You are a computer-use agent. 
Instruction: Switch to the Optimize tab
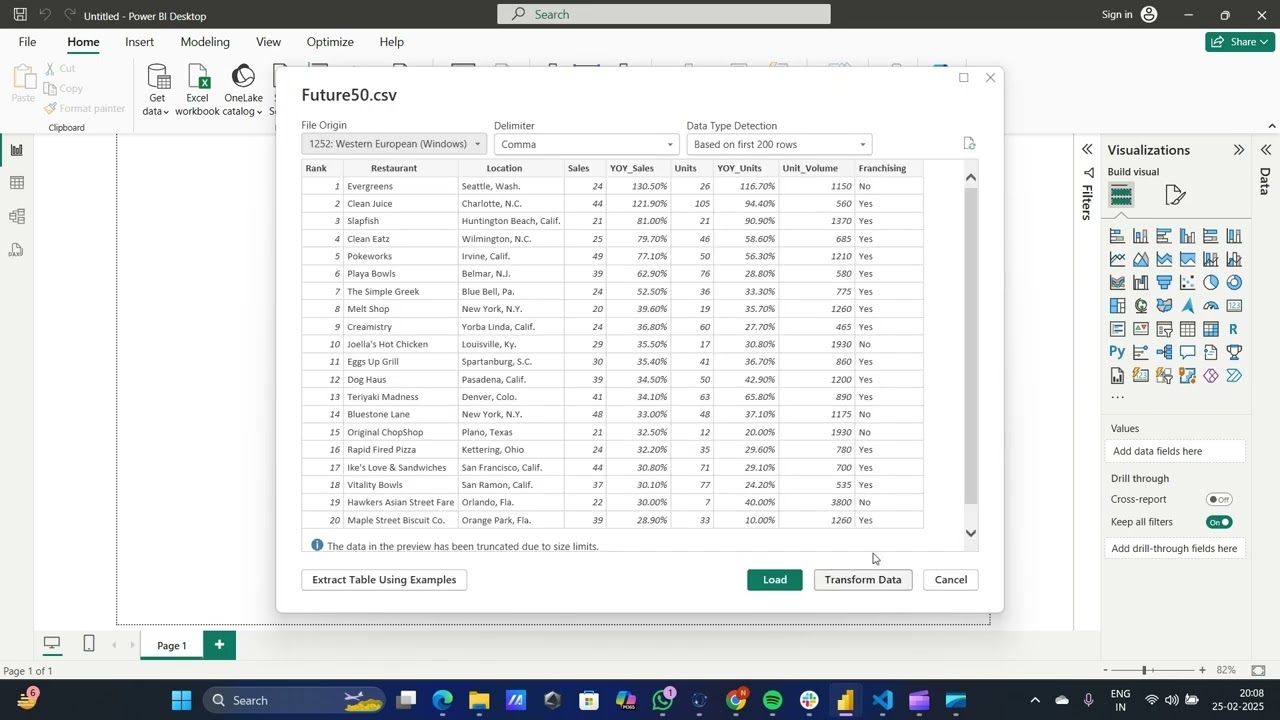[330, 42]
